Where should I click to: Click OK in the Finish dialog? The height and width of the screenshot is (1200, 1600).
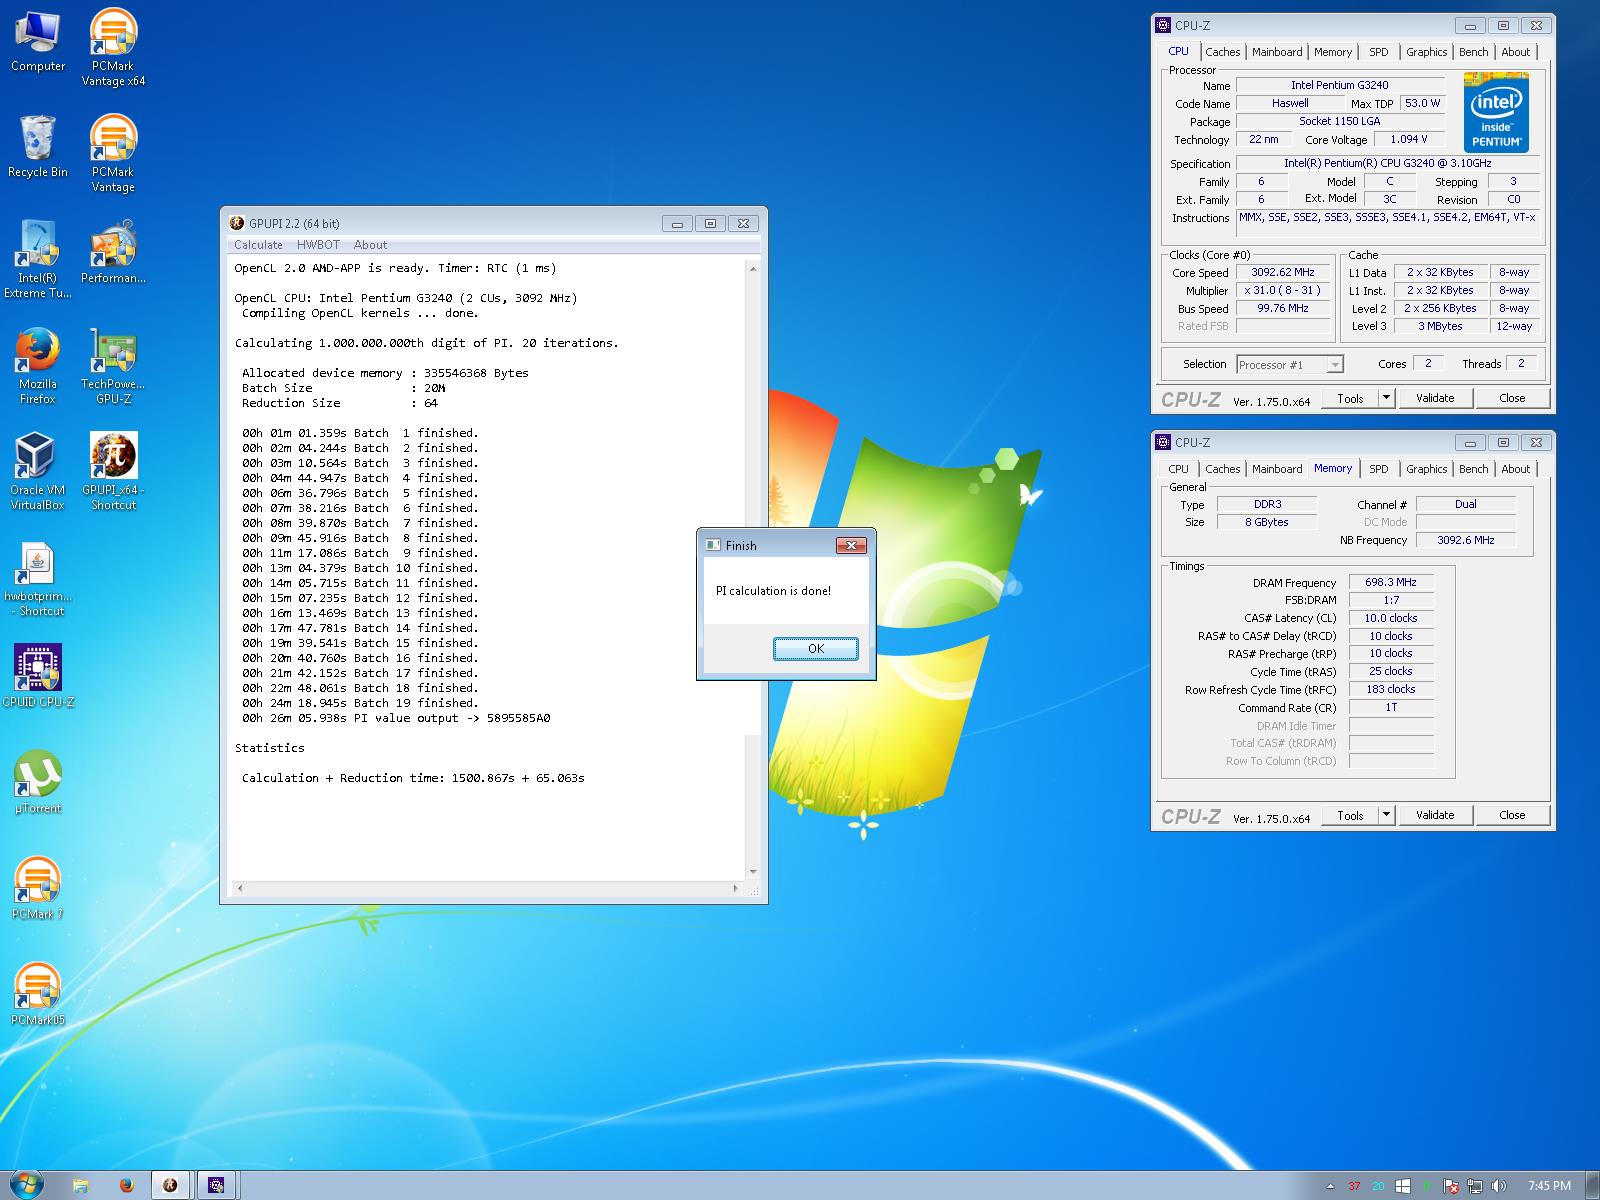click(816, 649)
